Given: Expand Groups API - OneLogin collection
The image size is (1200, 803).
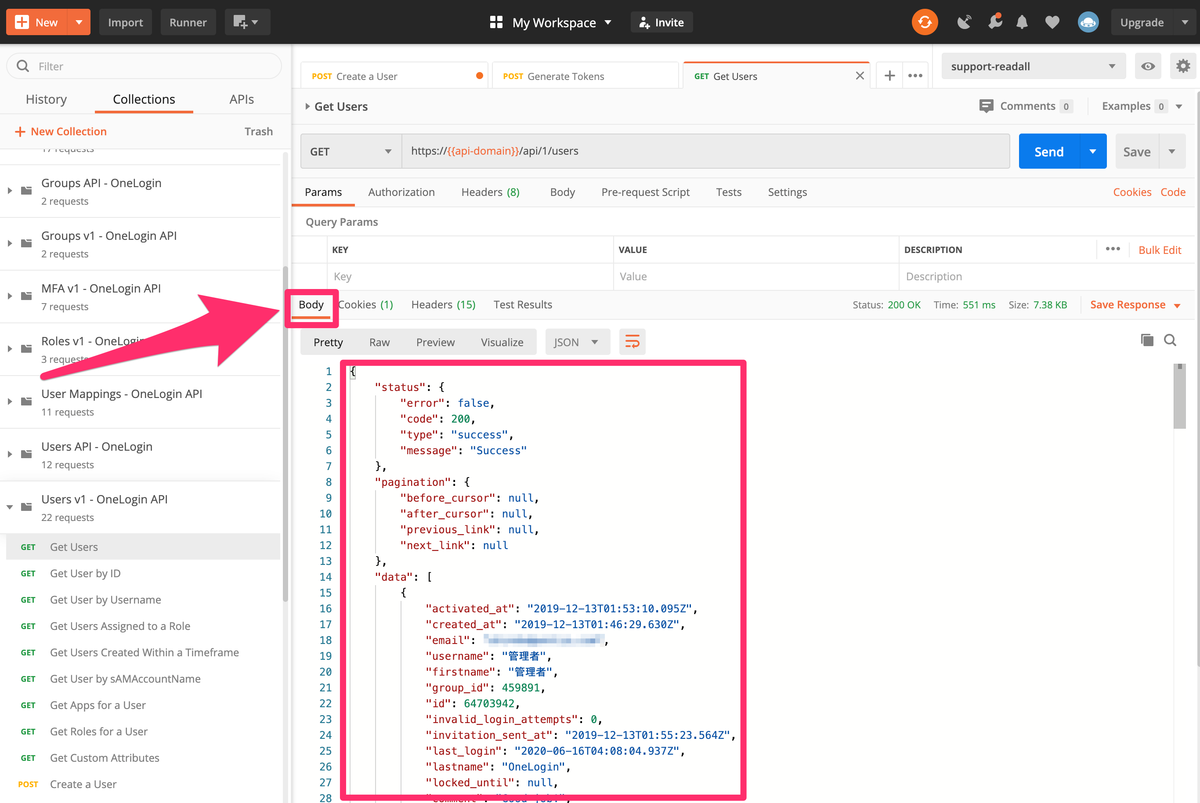Looking at the screenshot, I should (10, 191).
